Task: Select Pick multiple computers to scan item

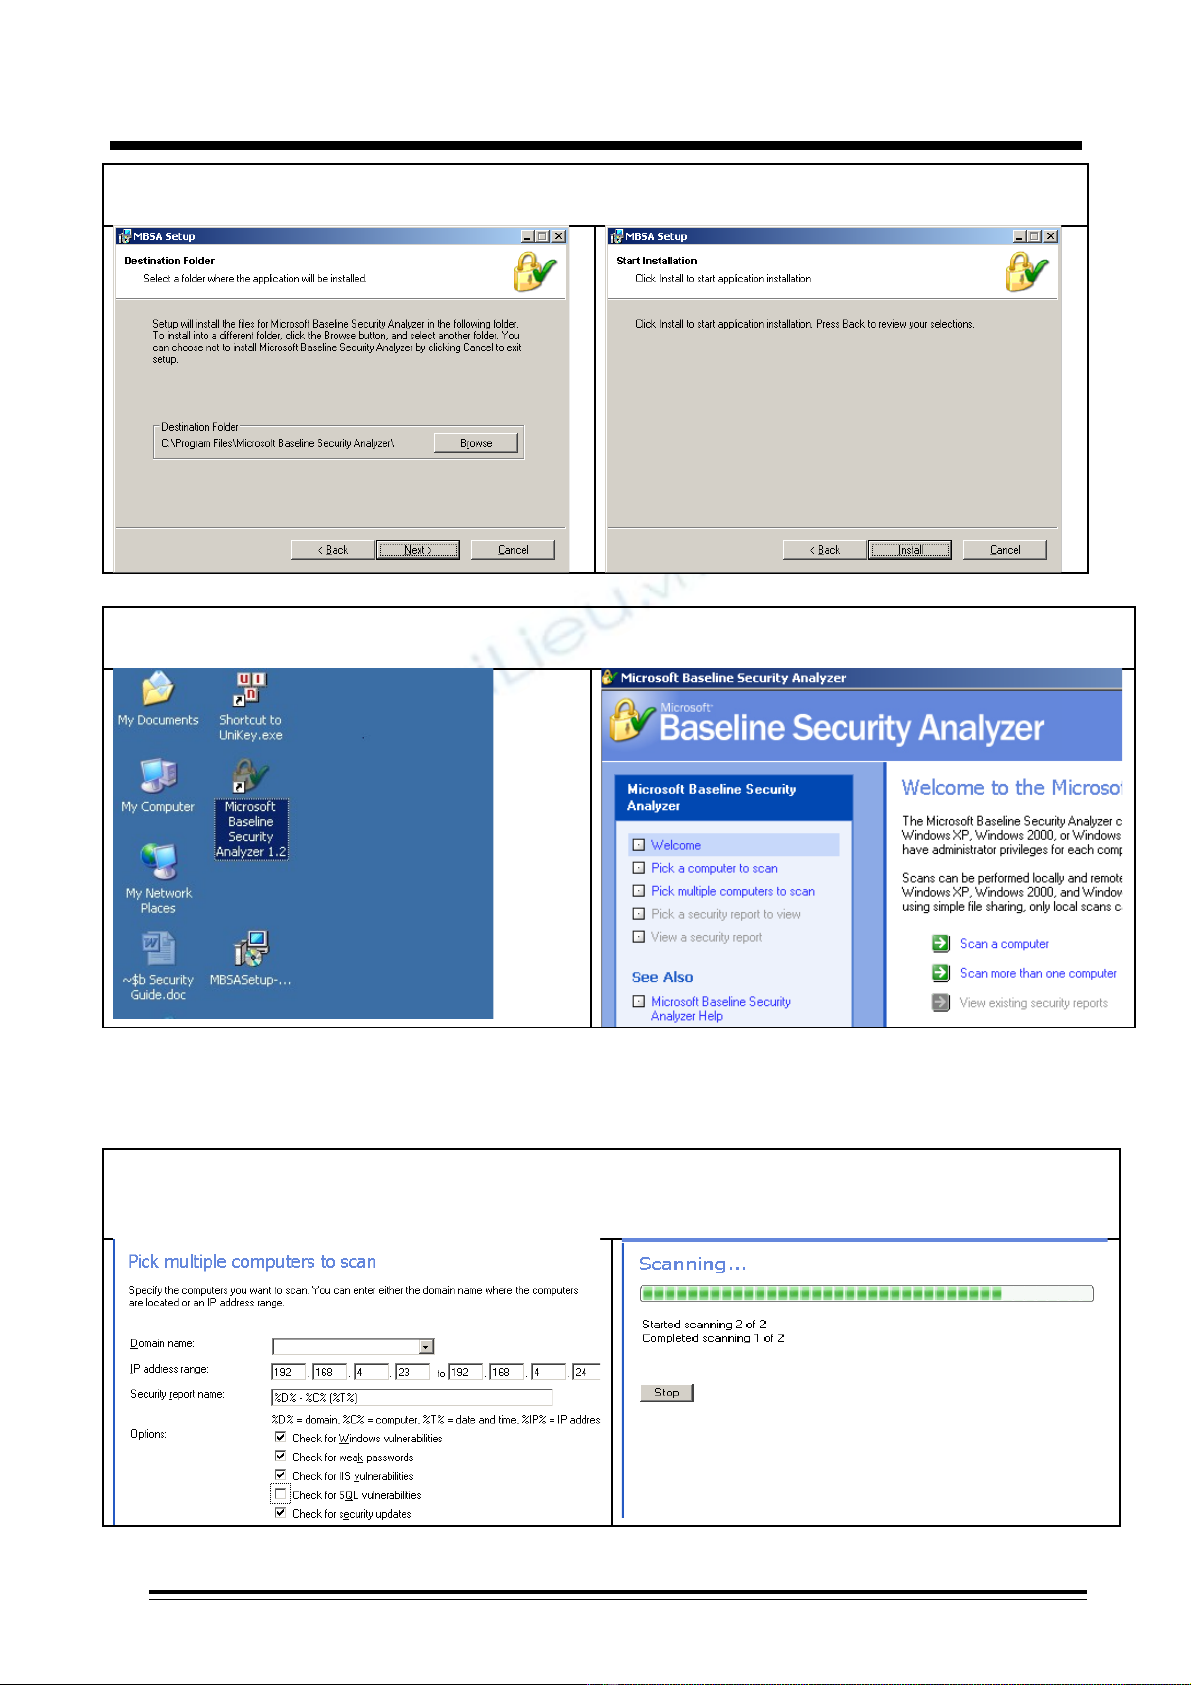Action: 732,891
